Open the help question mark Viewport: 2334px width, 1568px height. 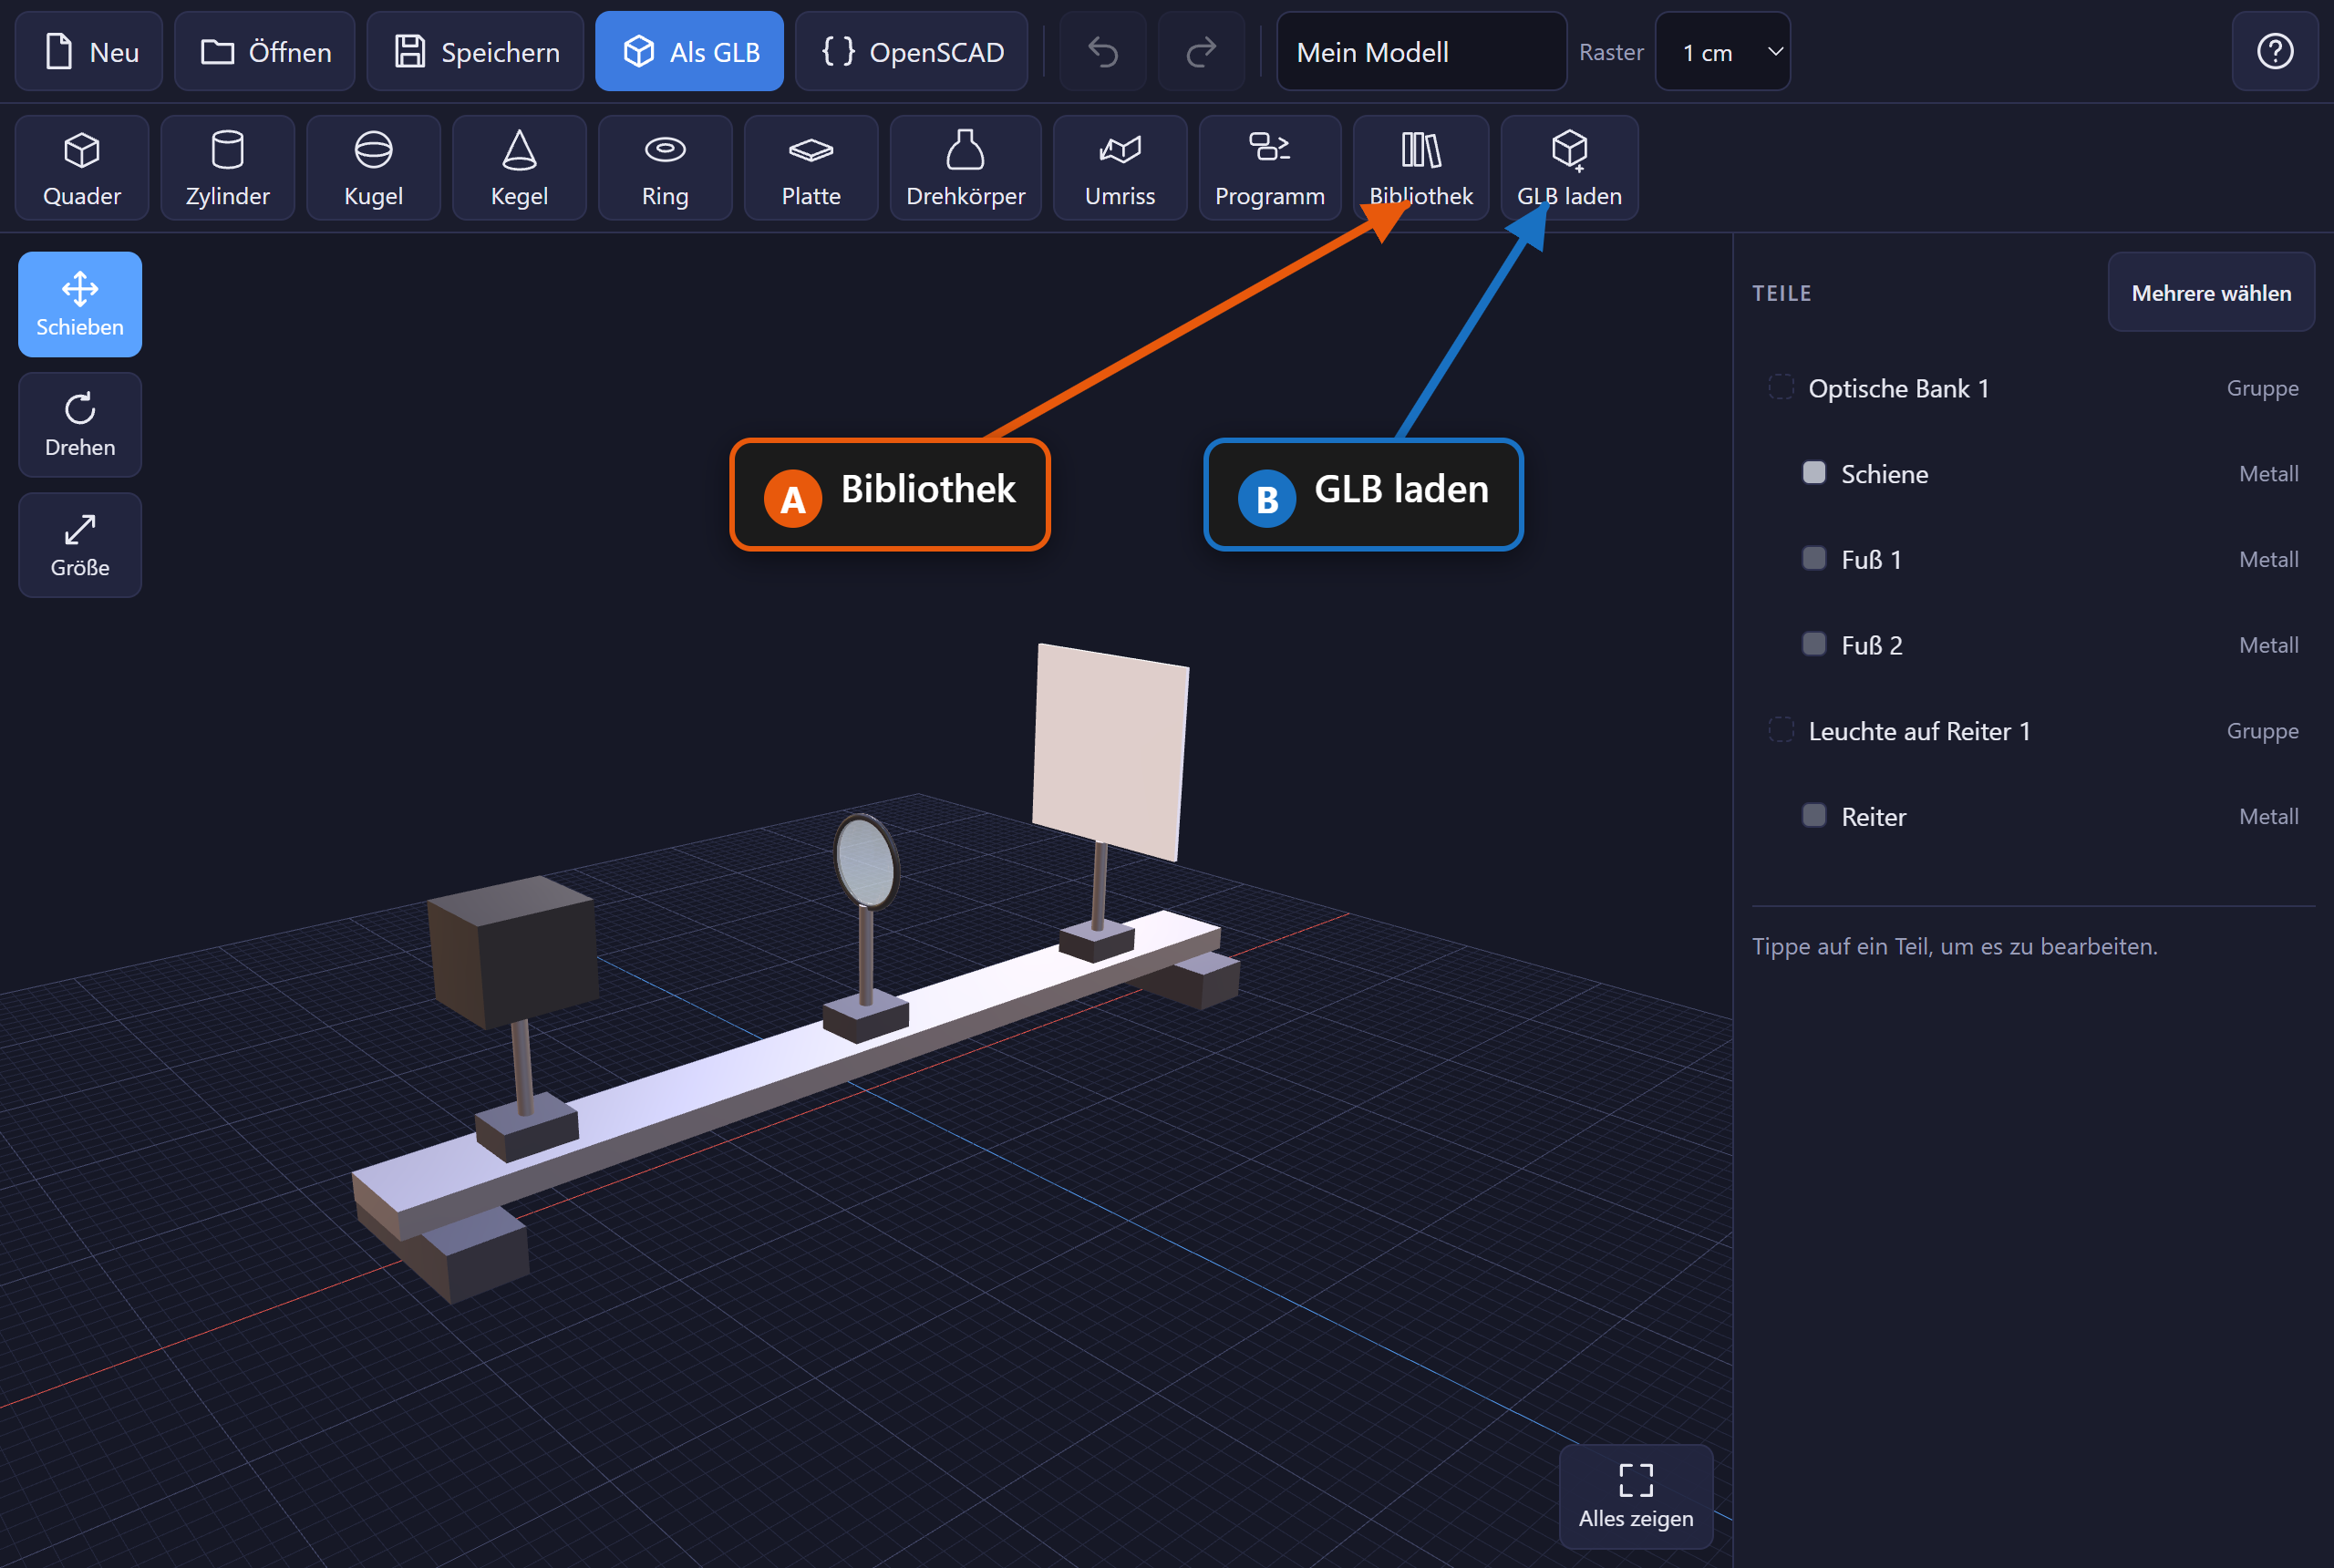pyautogui.click(x=2276, y=52)
